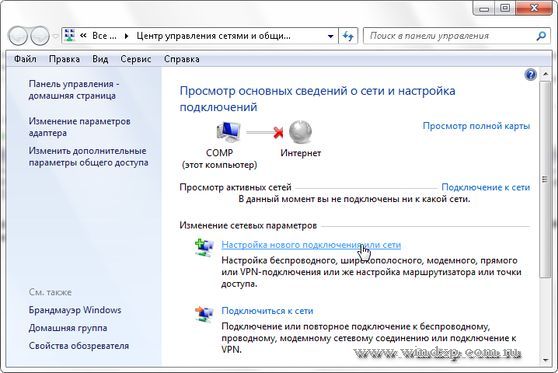This screenshot has height=373, width=558.
Task: Maximize the window
Action: click(x=505, y=8)
